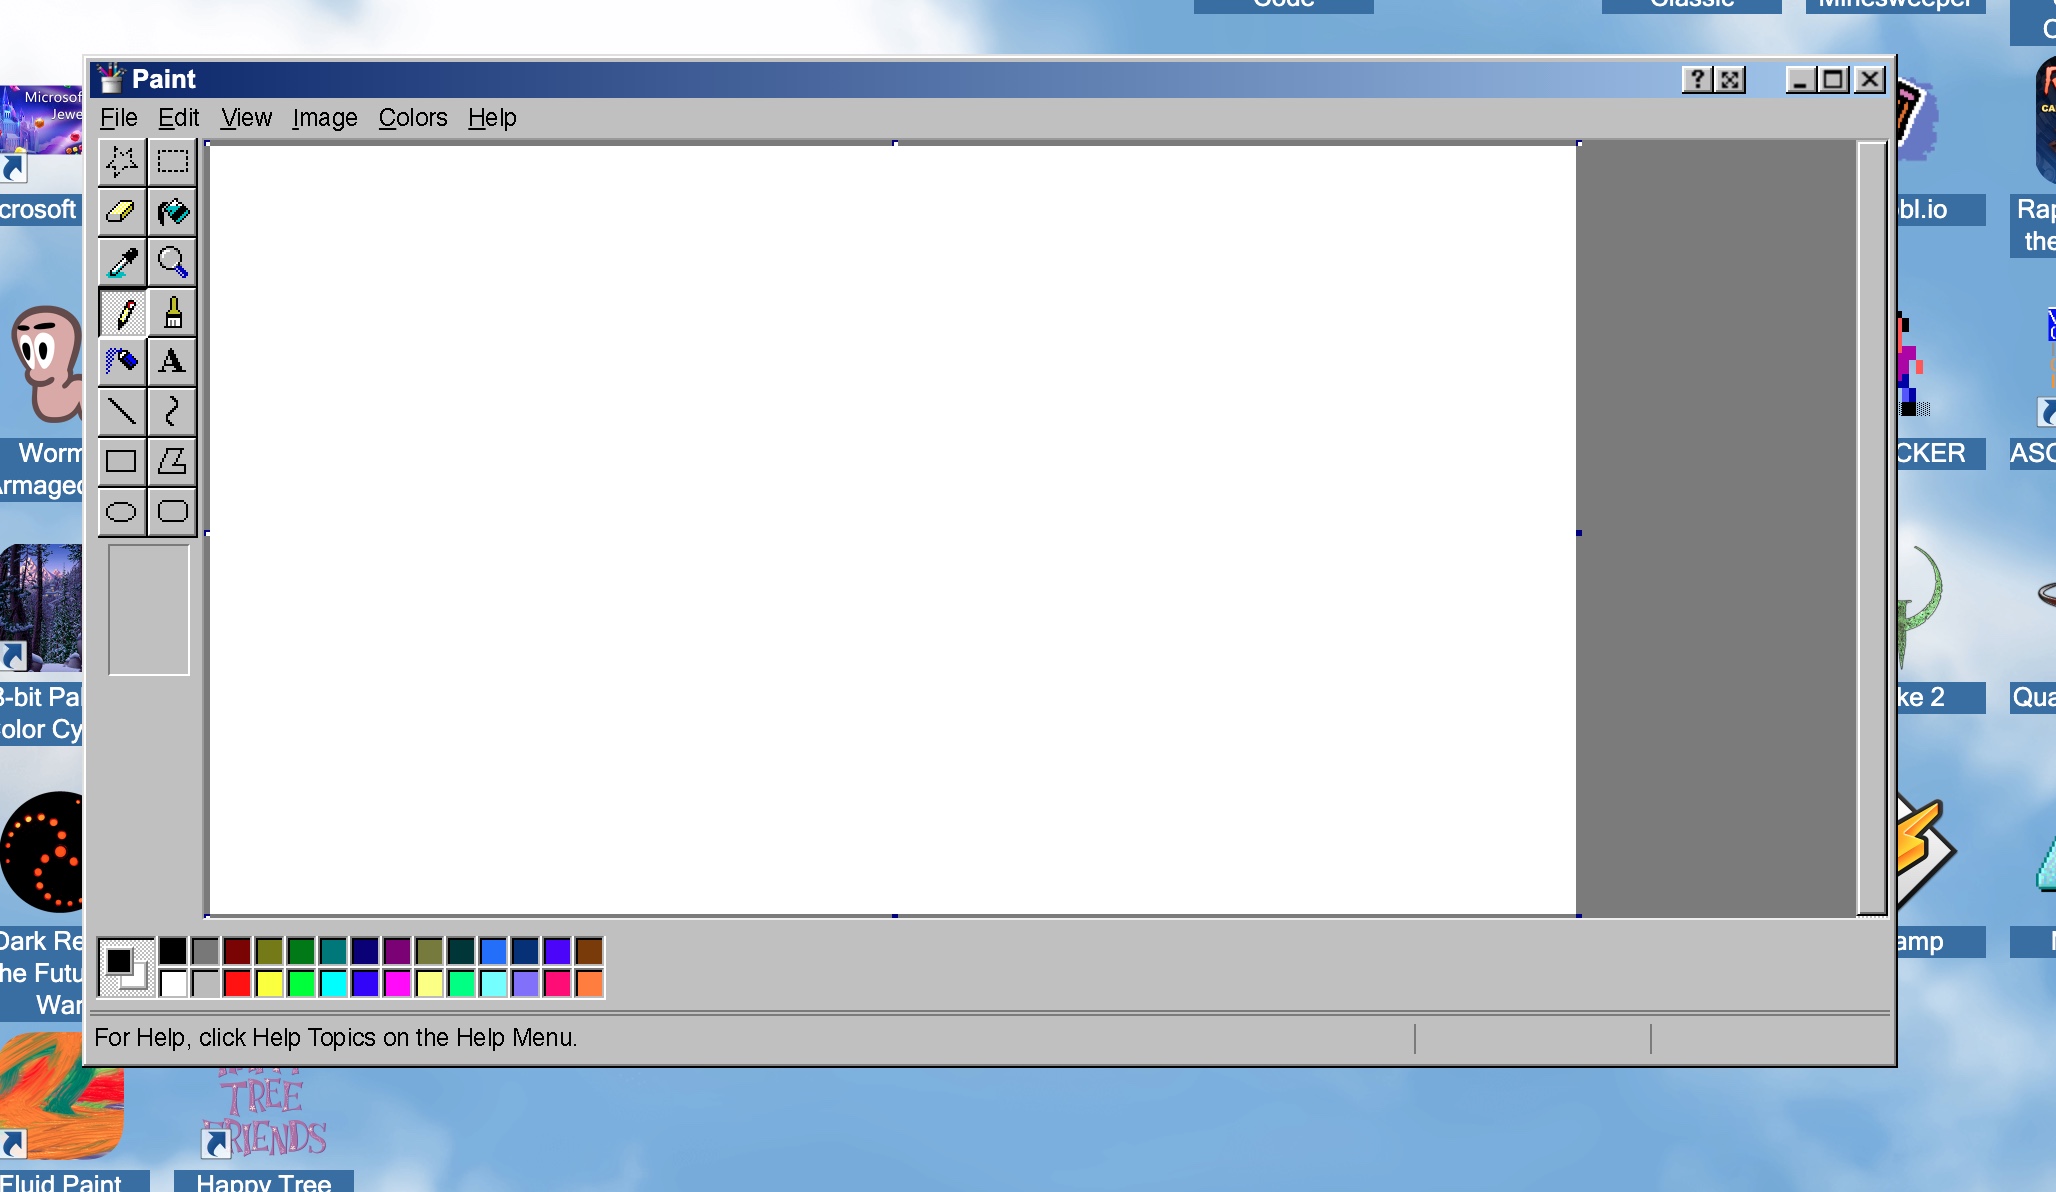This screenshot has width=2056, height=1192.
Task: Choose the Eraser tool
Action: [122, 212]
